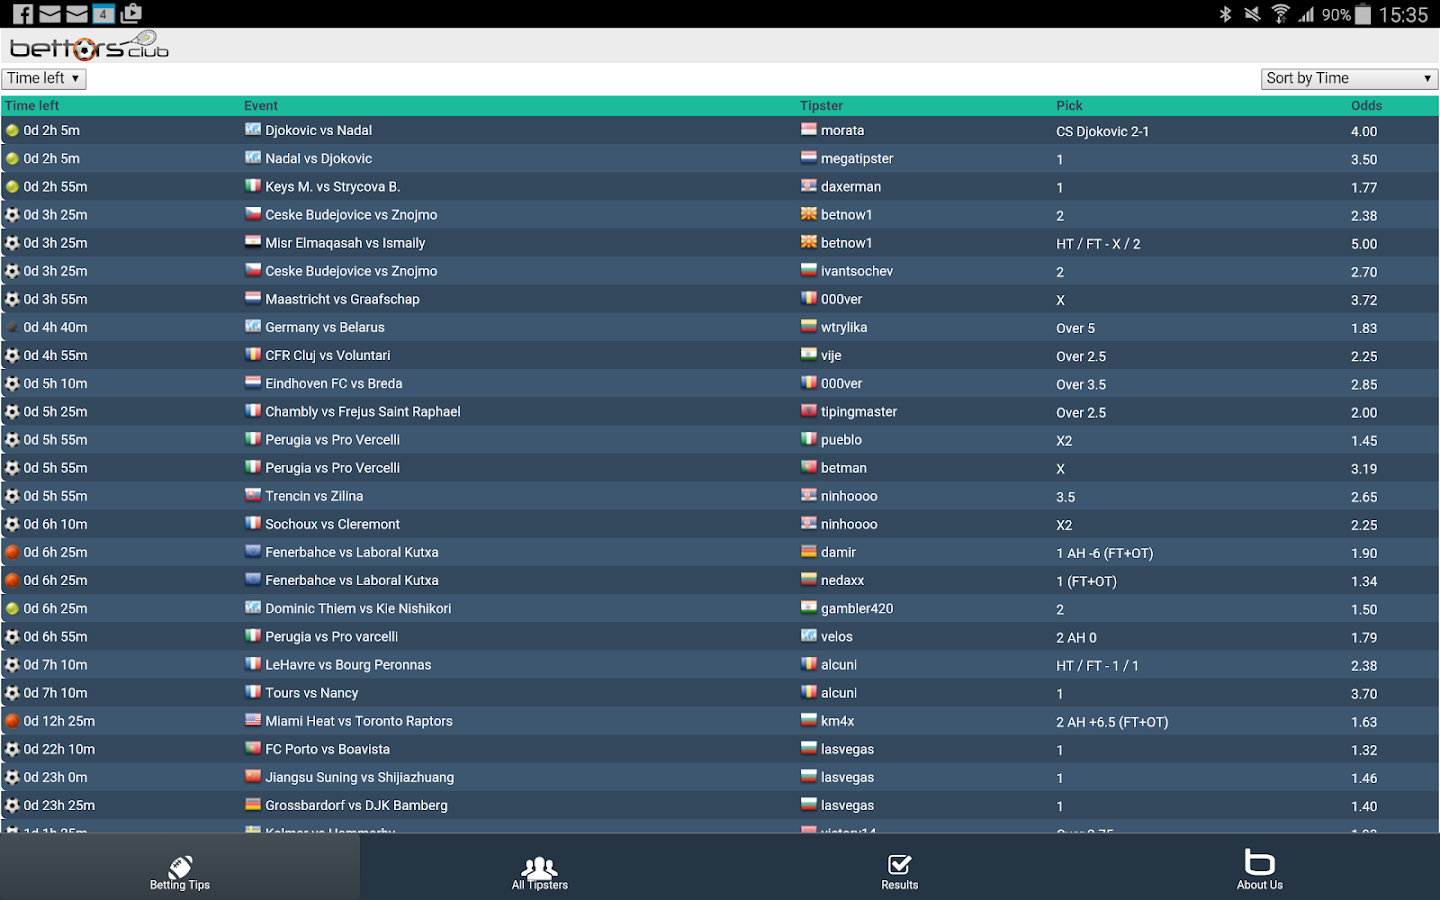This screenshot has width=1440, height=900.
Task: Open Dominic Thiem vs Kie Nishikori
Action: (358, 609)
